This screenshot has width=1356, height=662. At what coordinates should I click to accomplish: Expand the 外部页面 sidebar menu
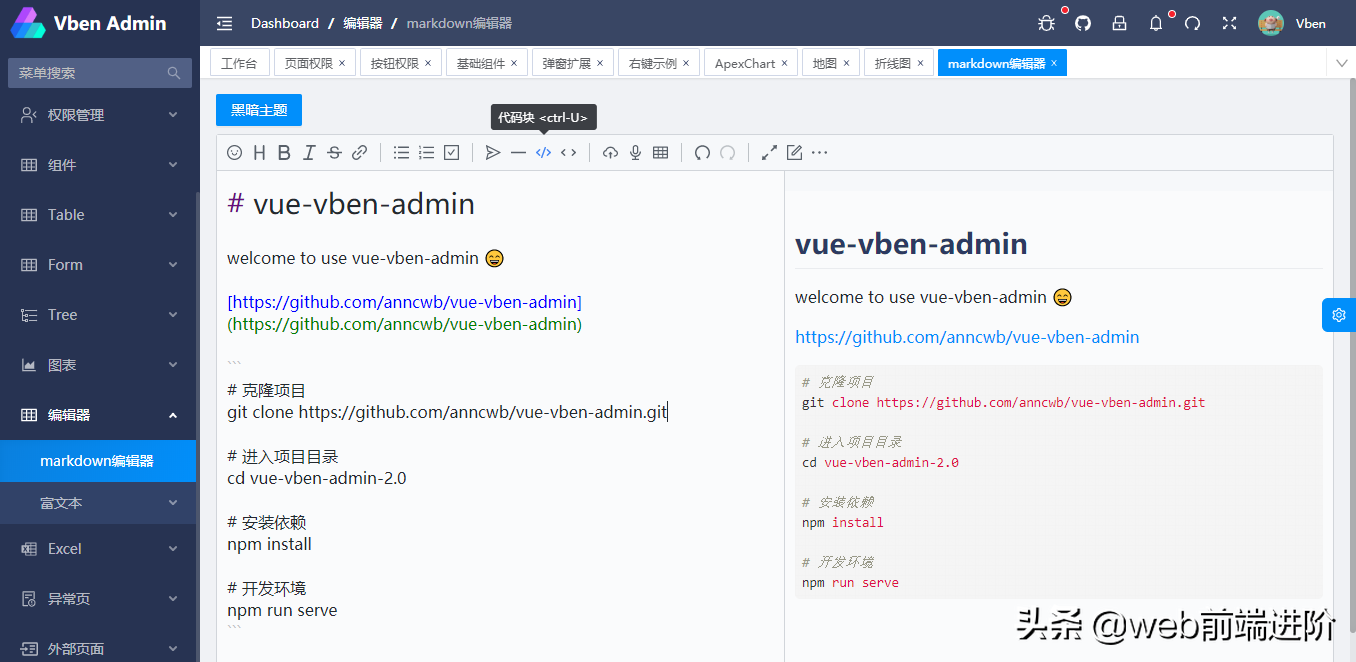pyautogui.click(x=98, y=649)
